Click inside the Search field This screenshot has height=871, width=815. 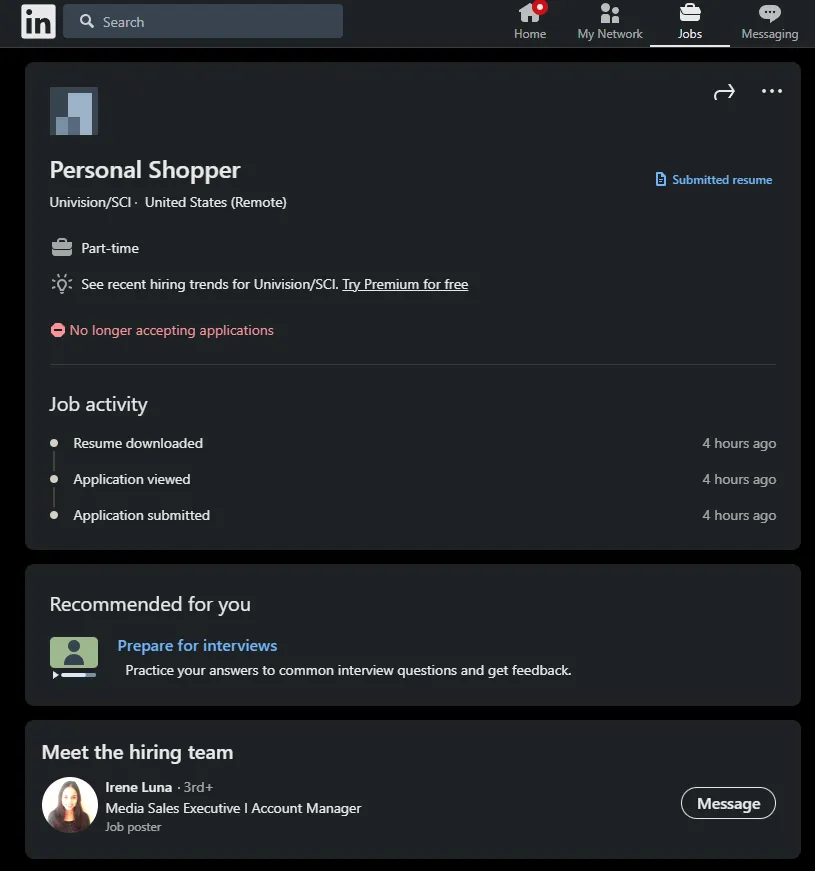pos(203,22)
